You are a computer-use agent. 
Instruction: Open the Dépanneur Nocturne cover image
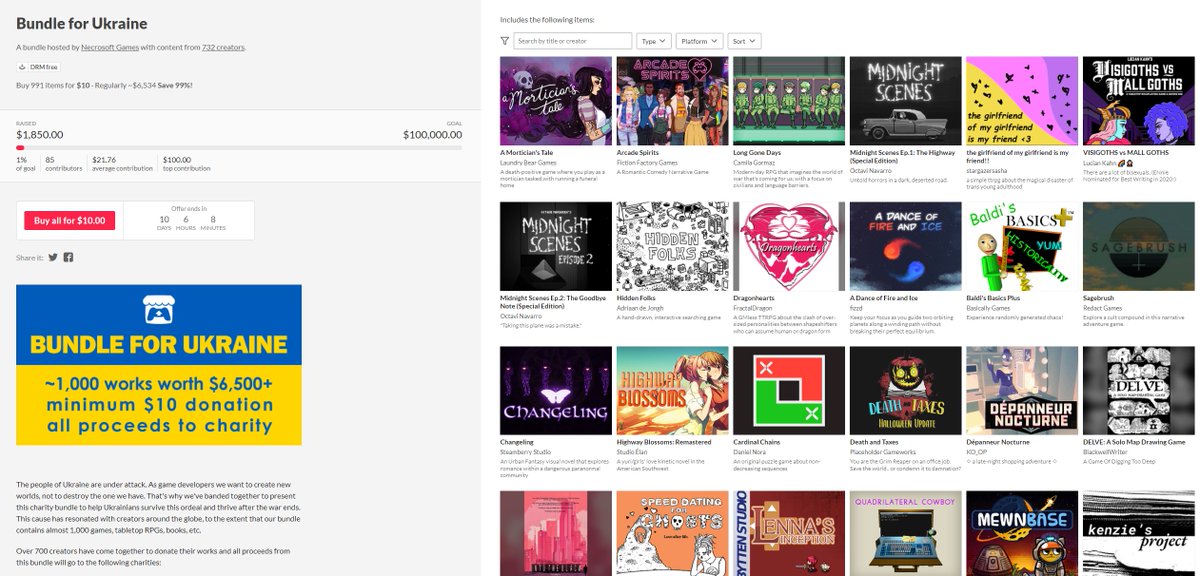1022,391
